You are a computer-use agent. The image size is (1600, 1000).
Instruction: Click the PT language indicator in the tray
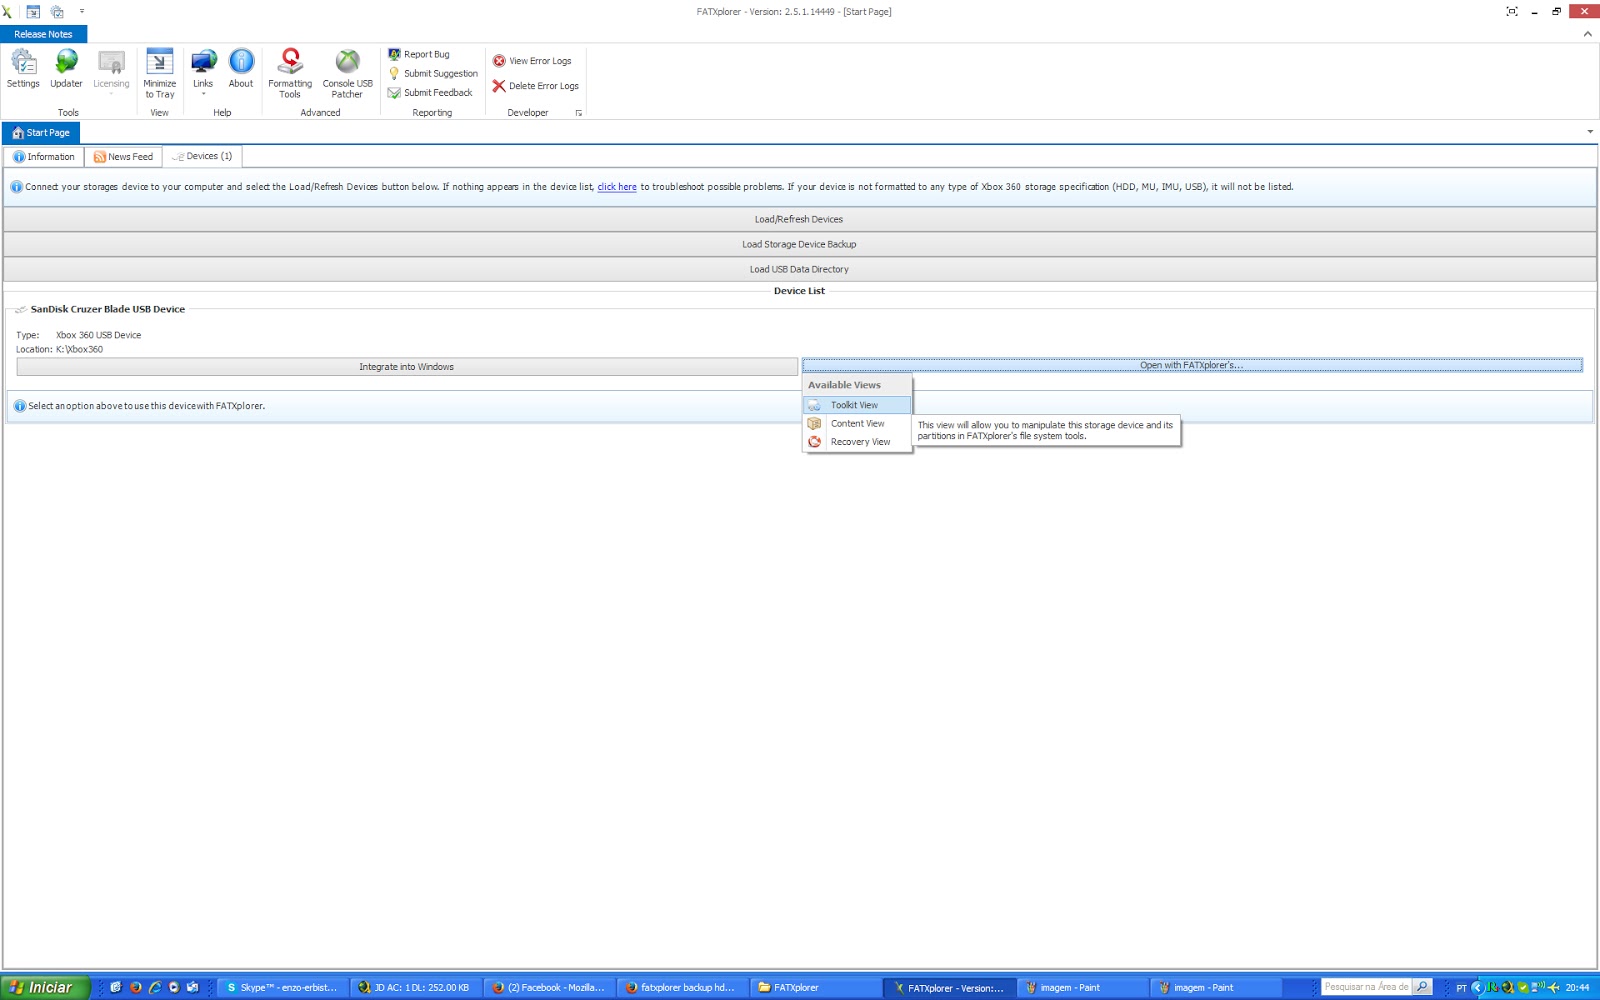(1461, 988)
